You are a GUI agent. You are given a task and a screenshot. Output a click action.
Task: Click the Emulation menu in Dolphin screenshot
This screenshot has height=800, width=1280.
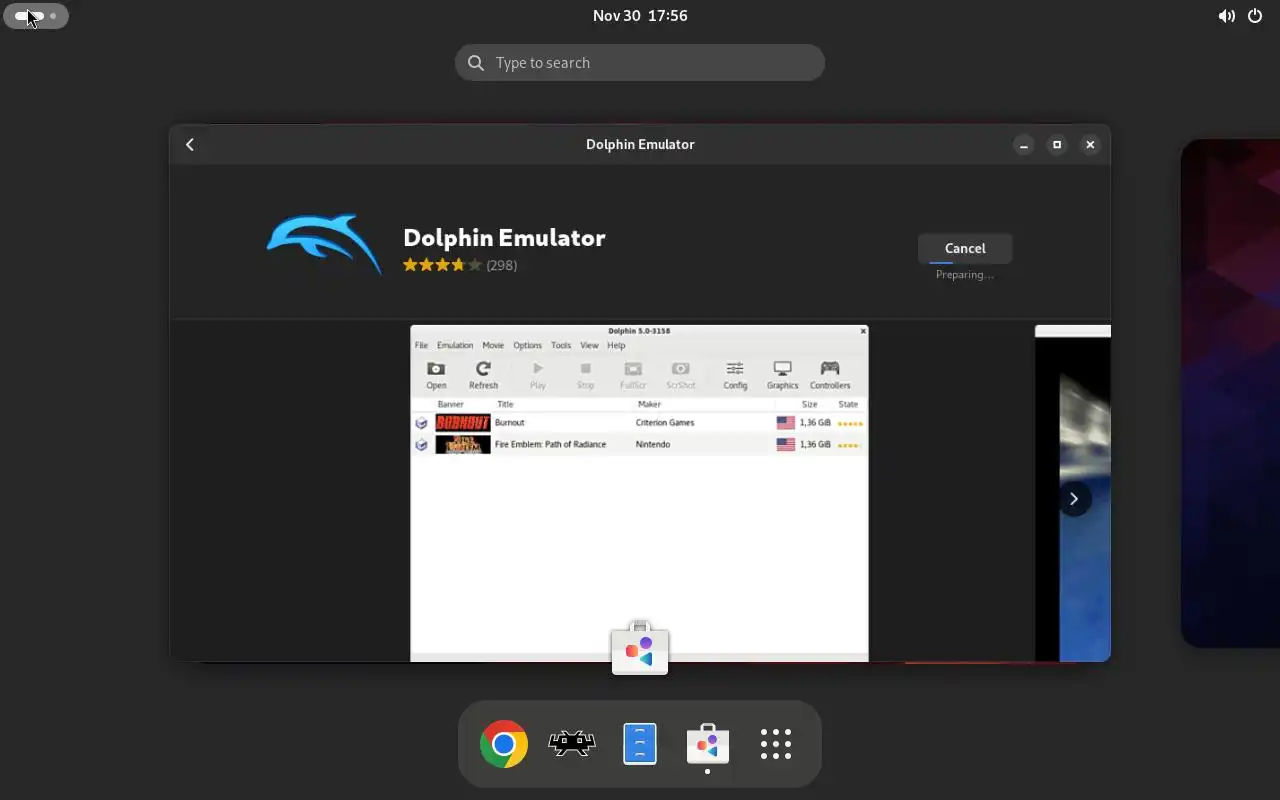[x=455, y=345]
